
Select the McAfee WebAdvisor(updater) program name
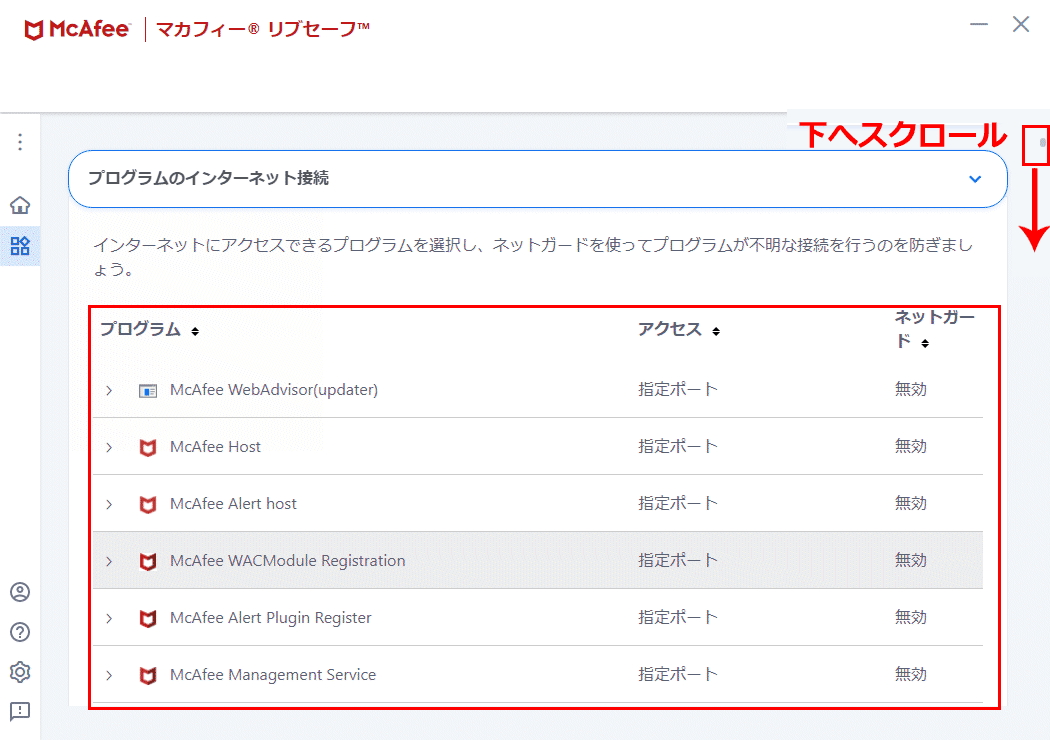click(274, 390)
